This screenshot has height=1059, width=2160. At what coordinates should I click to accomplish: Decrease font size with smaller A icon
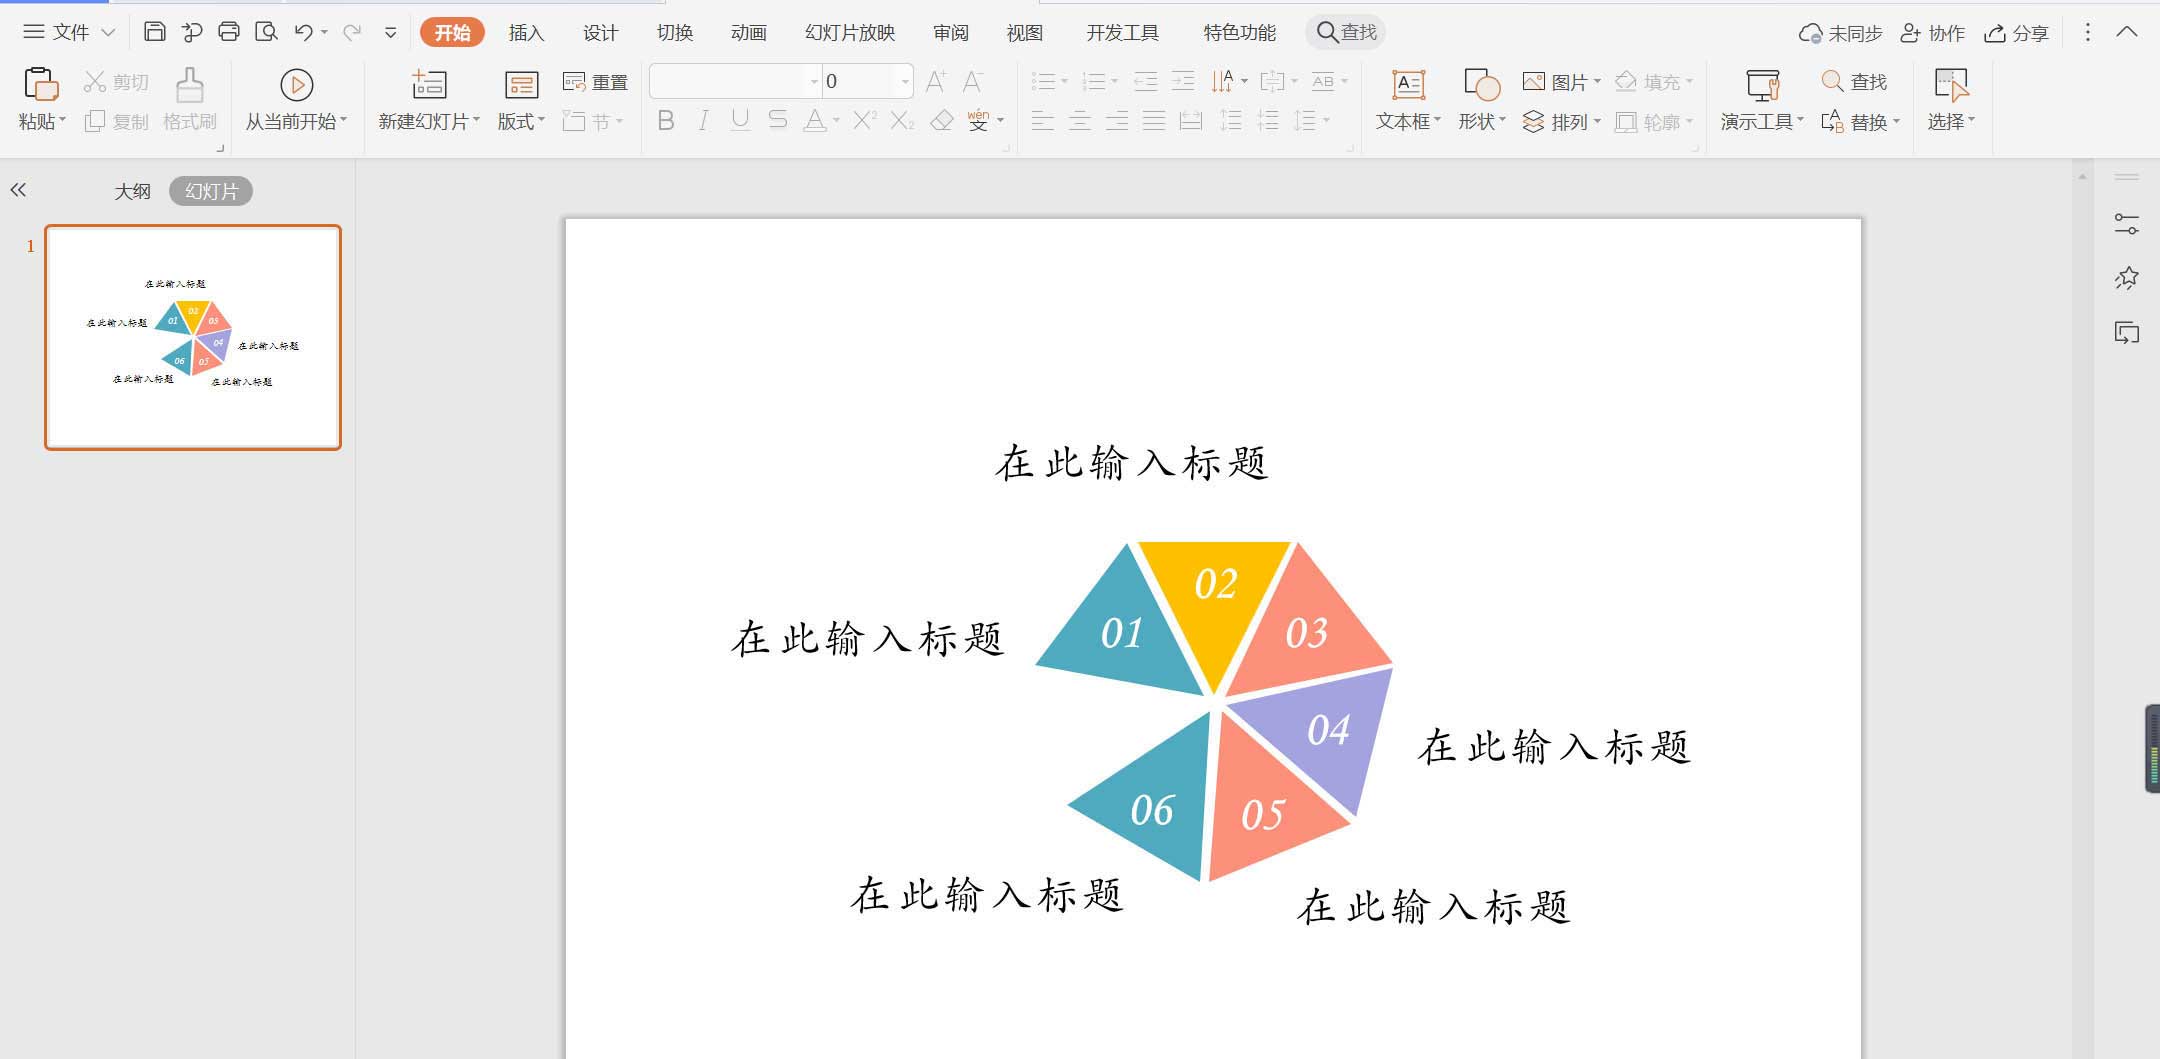[973, 82]
